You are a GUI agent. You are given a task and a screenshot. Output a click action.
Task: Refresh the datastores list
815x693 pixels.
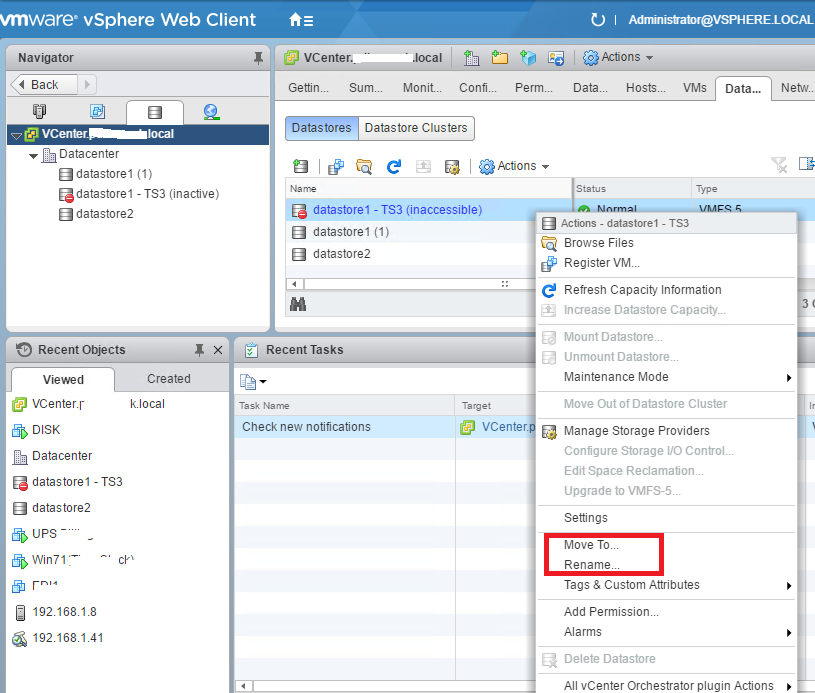click(x=395, y=165)
